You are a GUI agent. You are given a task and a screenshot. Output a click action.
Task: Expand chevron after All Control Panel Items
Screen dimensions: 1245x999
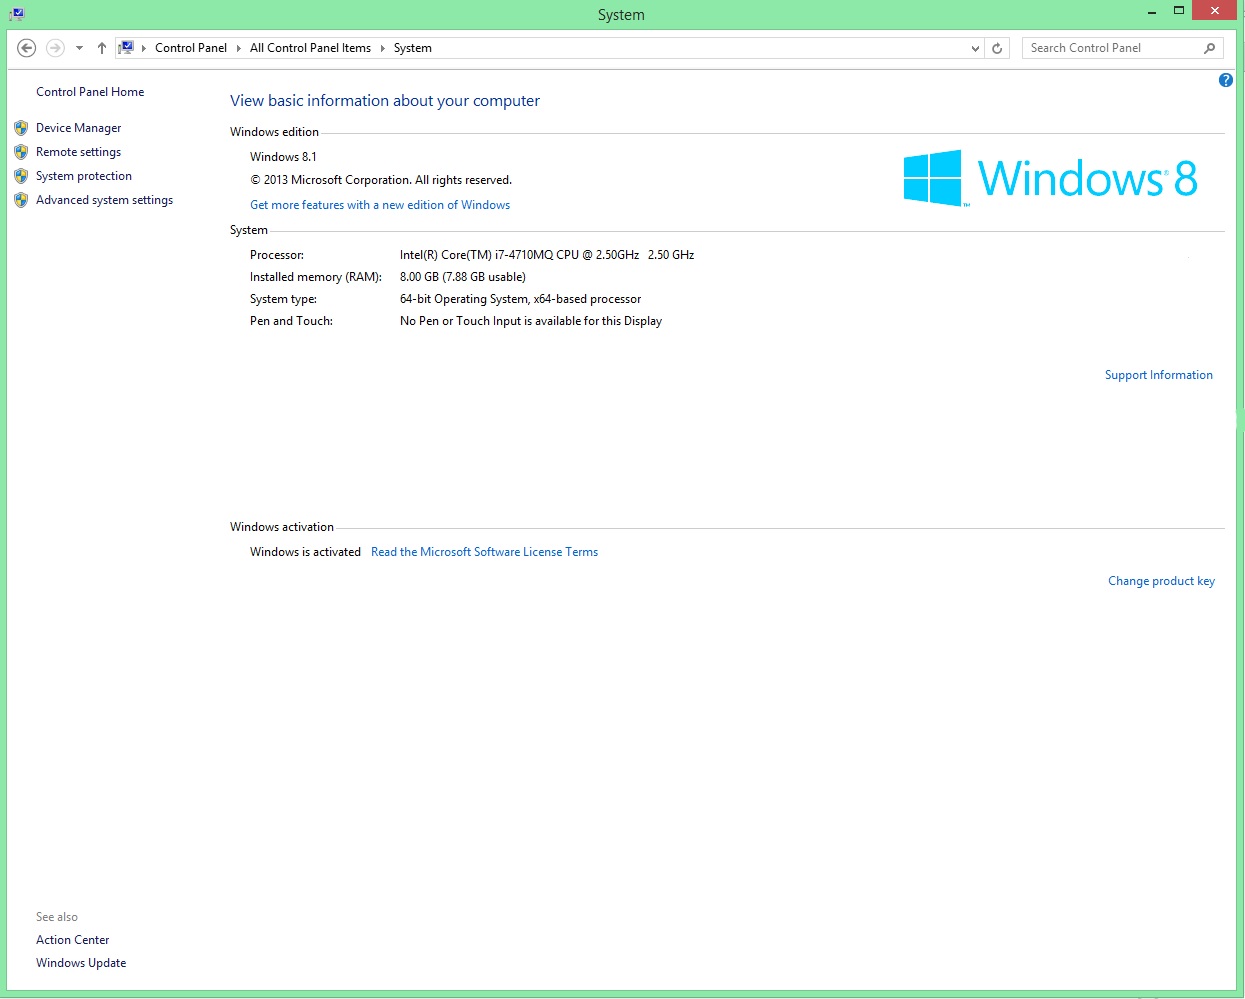coord(383,48)
